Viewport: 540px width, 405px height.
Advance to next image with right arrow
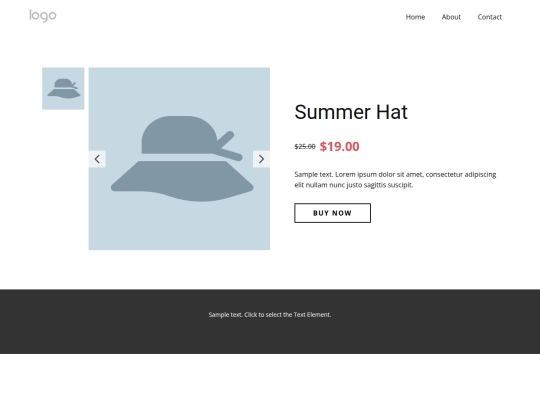[261, 159]
